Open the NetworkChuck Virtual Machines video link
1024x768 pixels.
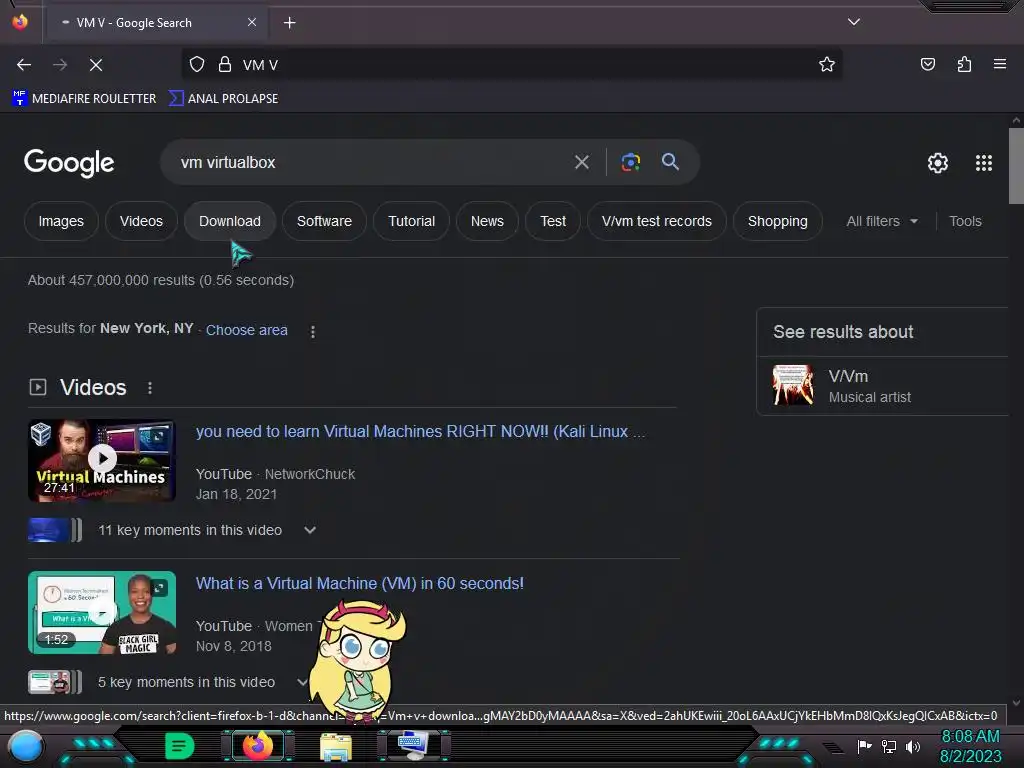point(420,432)
